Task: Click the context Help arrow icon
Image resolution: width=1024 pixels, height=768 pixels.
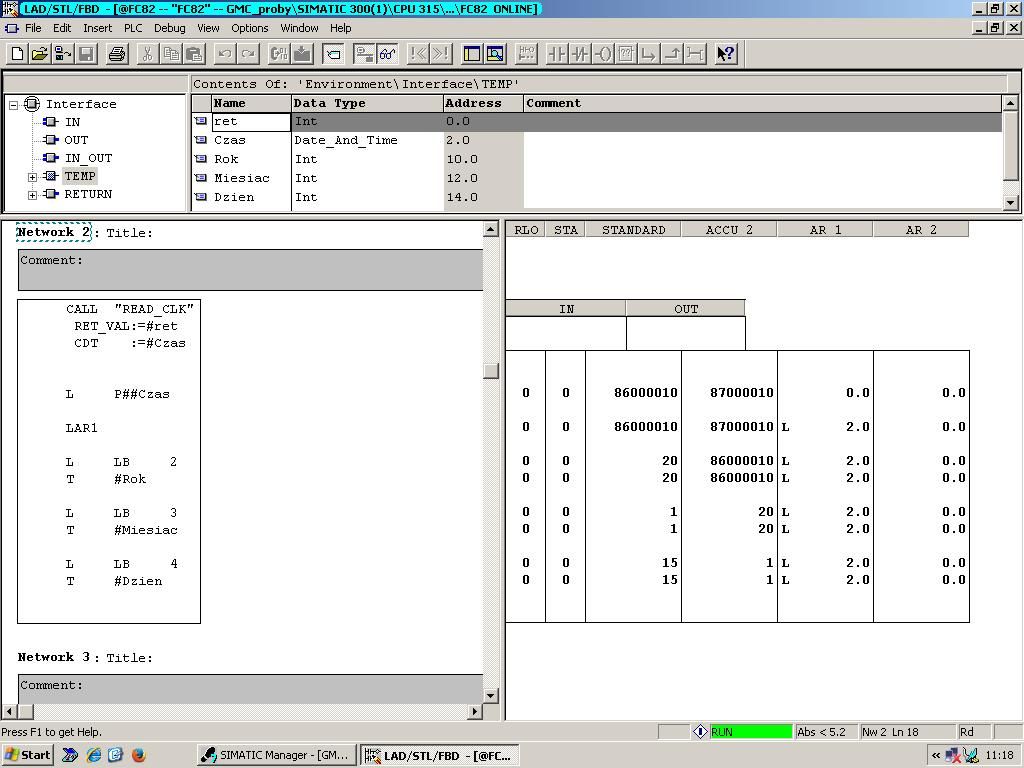Action: pos(726,54)
